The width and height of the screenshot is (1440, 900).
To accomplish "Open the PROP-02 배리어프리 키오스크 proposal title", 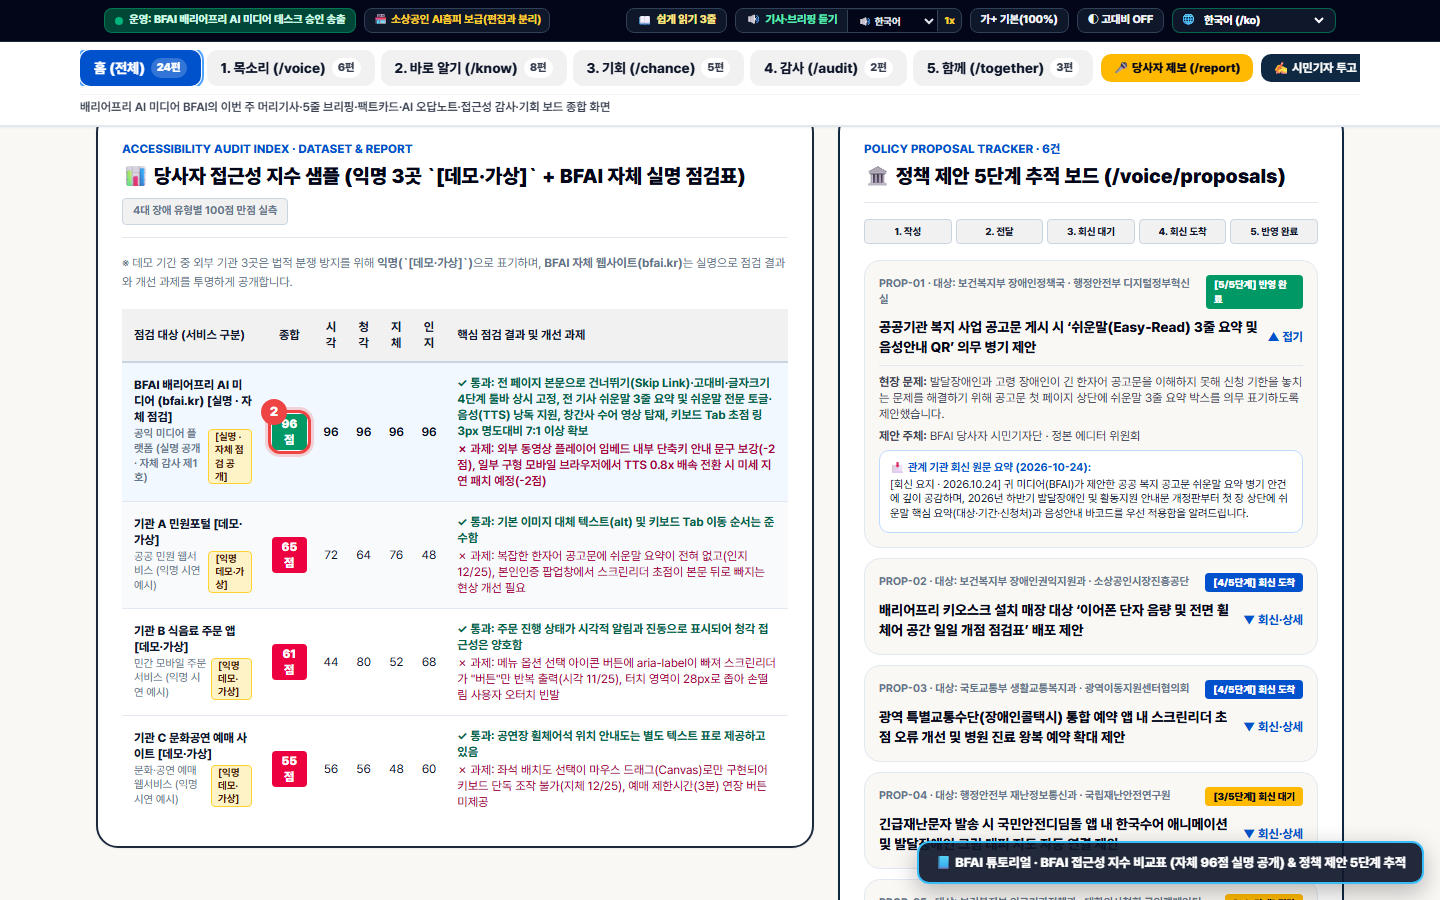I will point(1054,620).
